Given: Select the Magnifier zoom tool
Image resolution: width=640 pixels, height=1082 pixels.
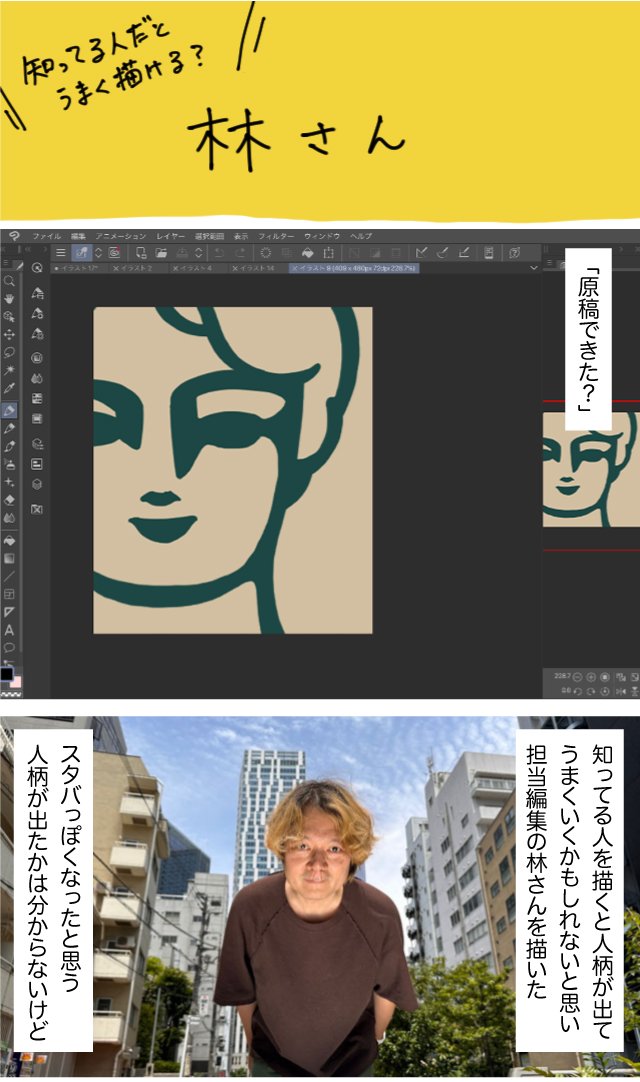Looking at the screenshot, I should [9, 281].
